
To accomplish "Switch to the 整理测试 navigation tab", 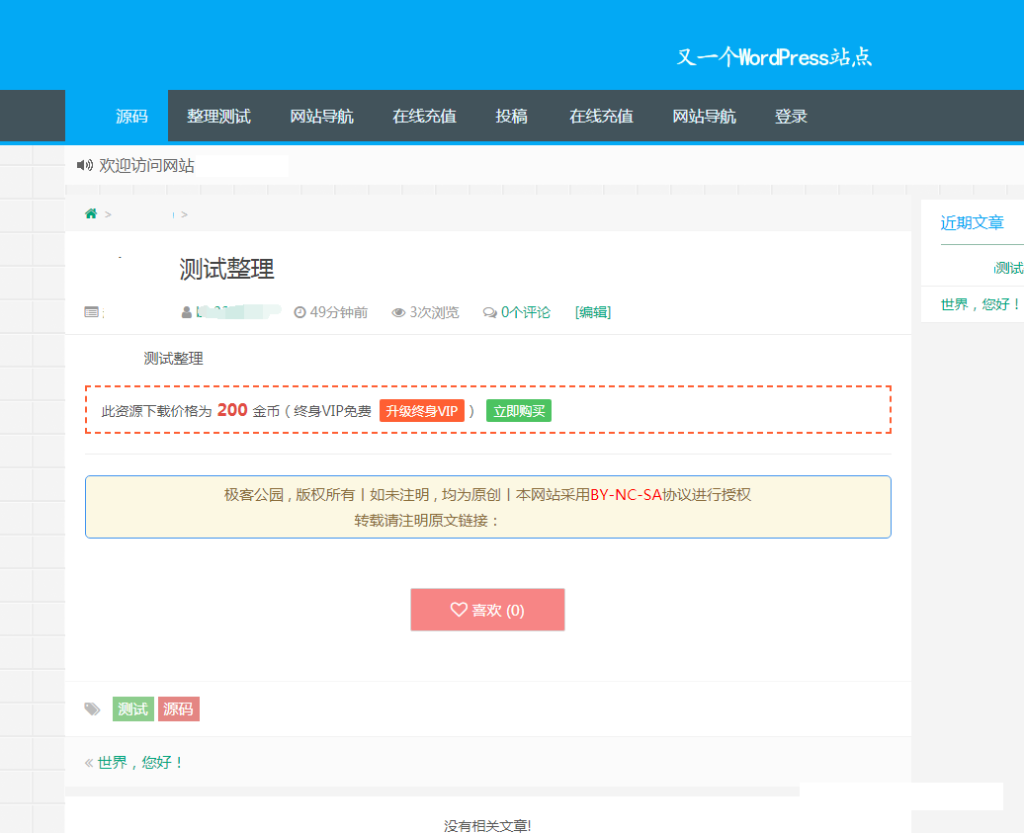I will click(219, 116).
